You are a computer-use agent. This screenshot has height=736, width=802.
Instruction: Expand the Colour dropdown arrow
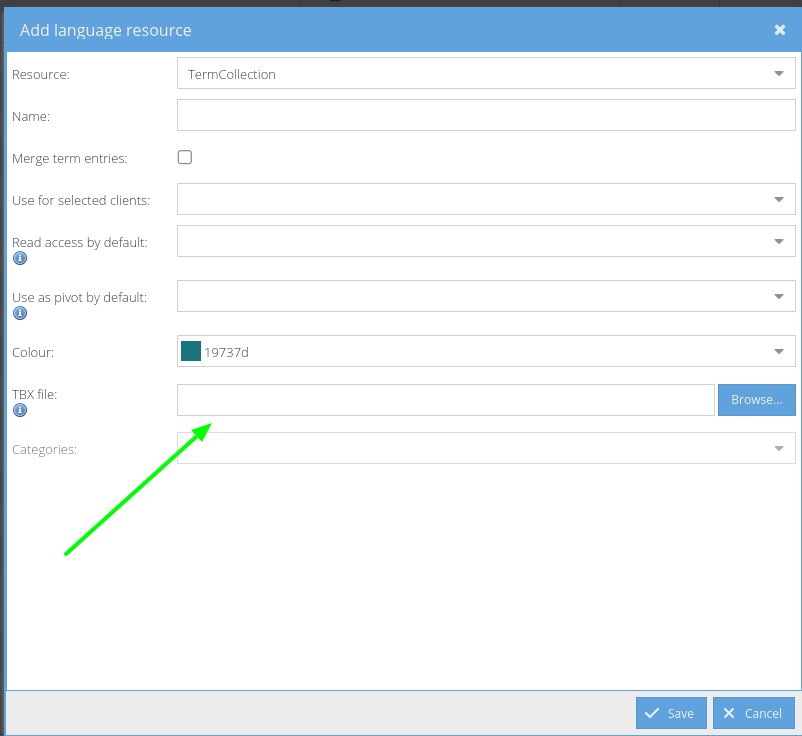(779, 351)
